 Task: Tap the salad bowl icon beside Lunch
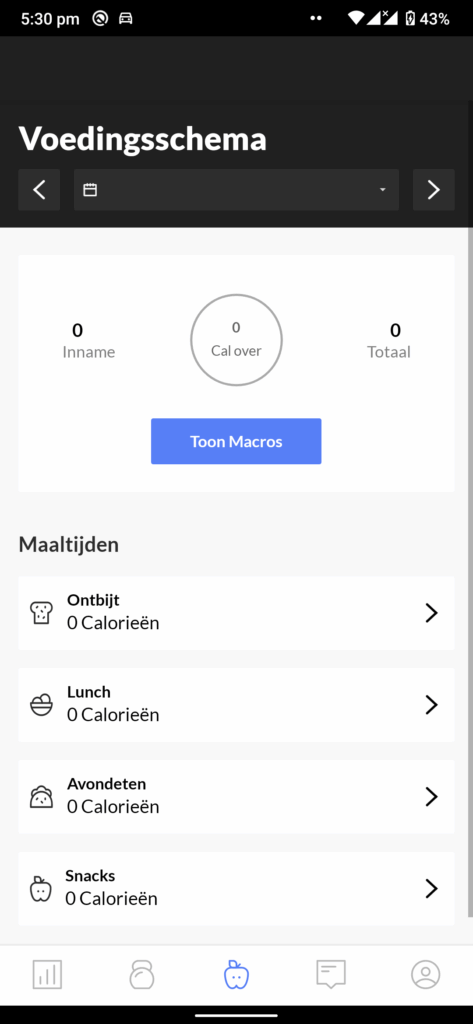(41, 705)
